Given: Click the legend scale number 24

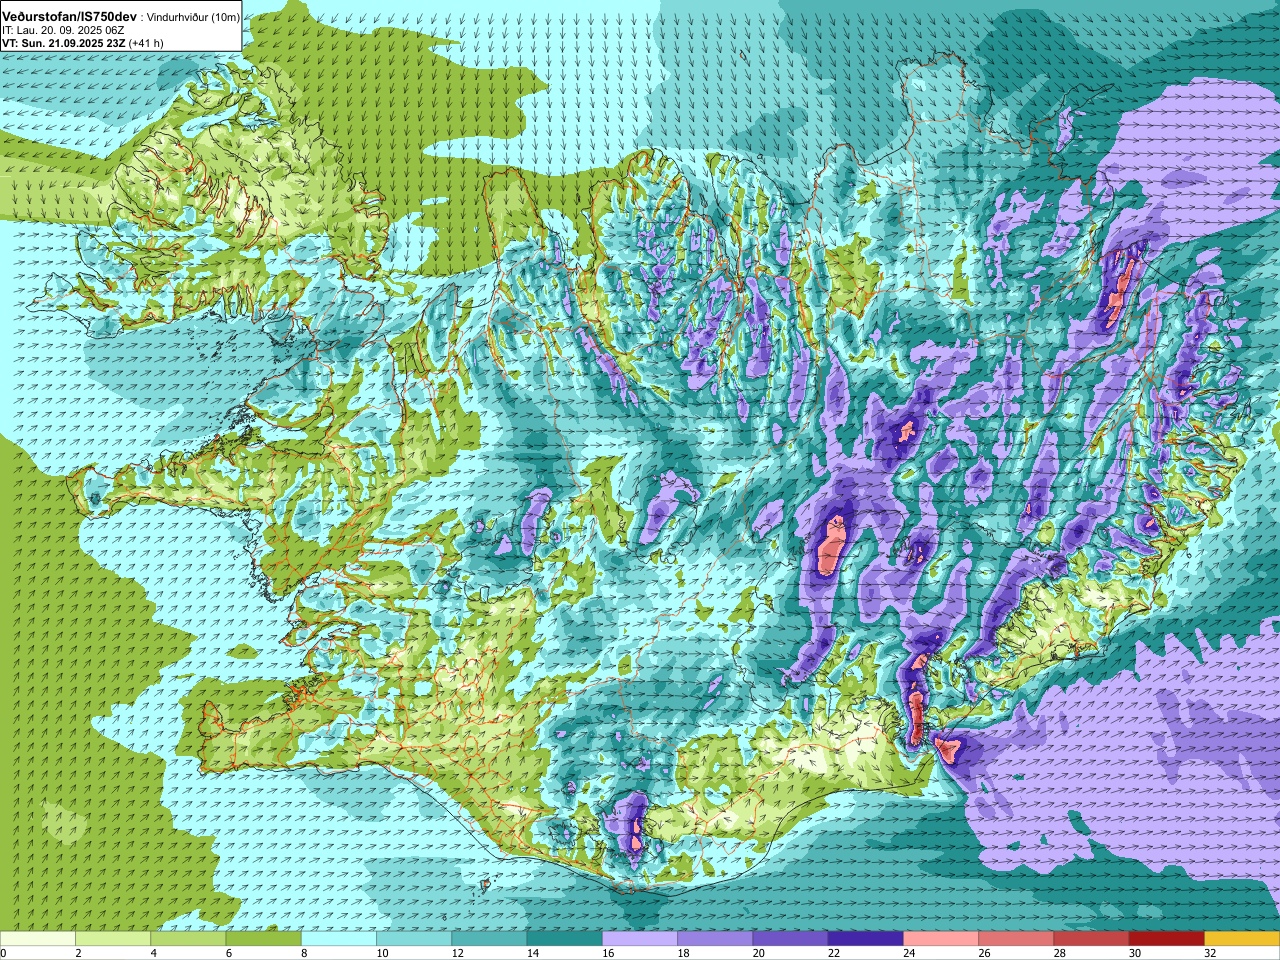Looking at the screenshot, I should [909, 953].
